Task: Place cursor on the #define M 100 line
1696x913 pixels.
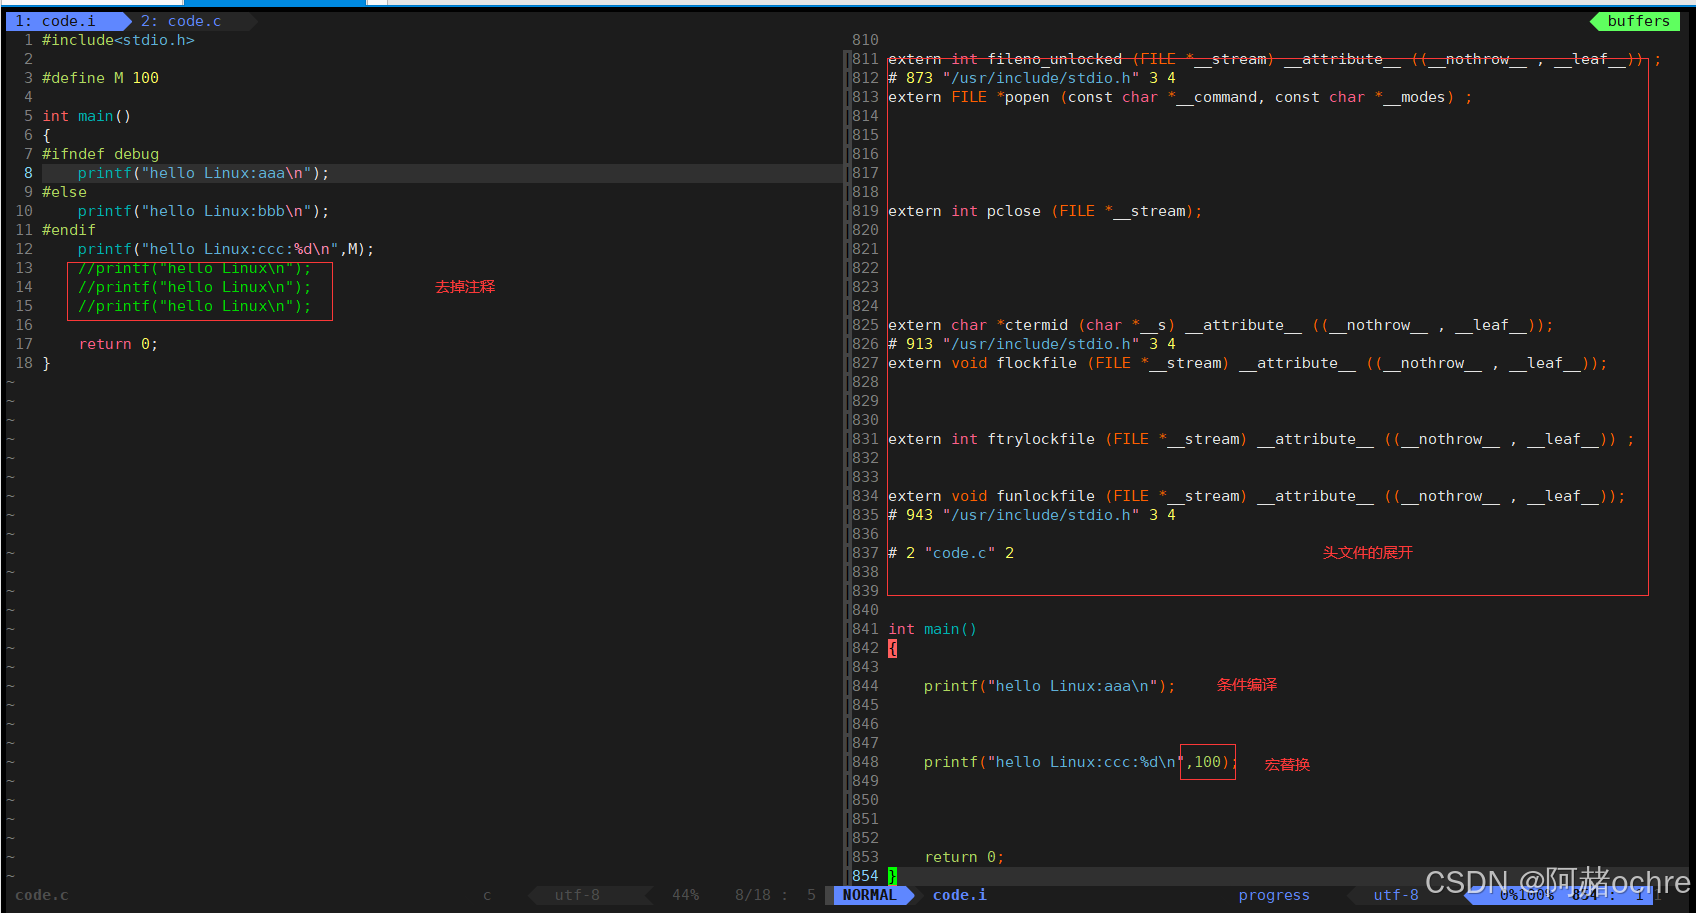Action: [100, 78]
